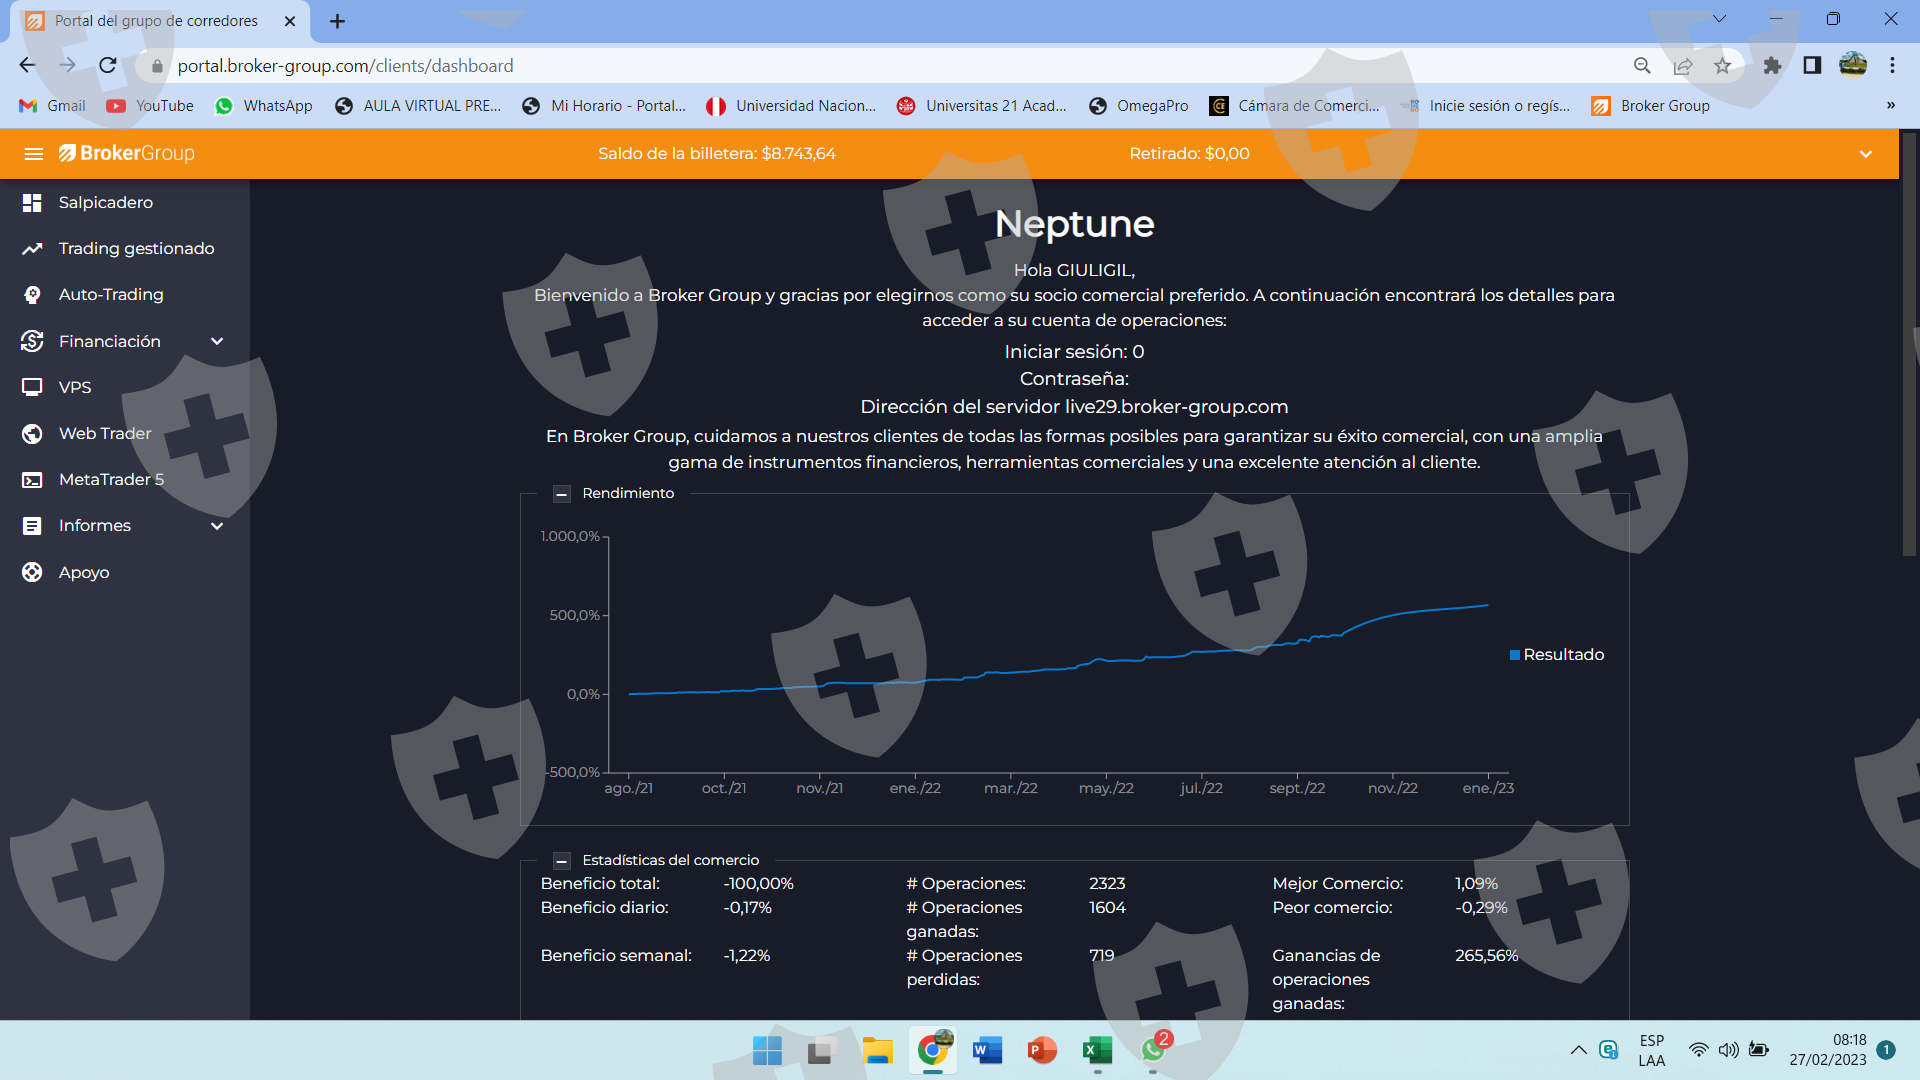Open the VPS monitor icon
The image size is (1920, 1080).
point(32,387)
